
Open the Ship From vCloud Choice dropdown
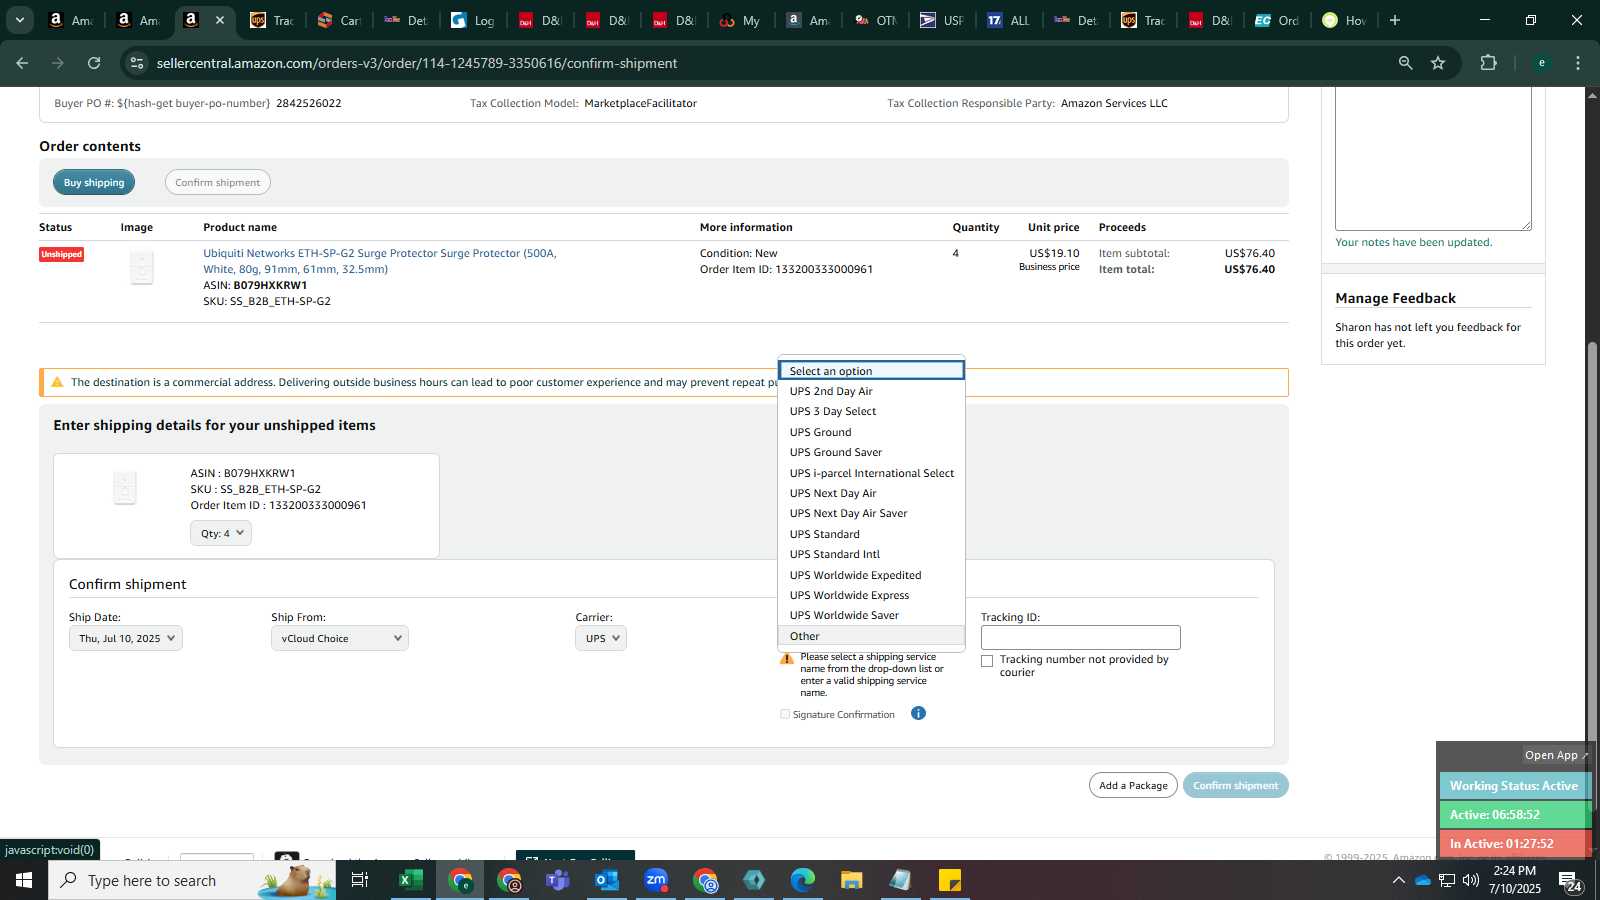[x=340, y=638]
